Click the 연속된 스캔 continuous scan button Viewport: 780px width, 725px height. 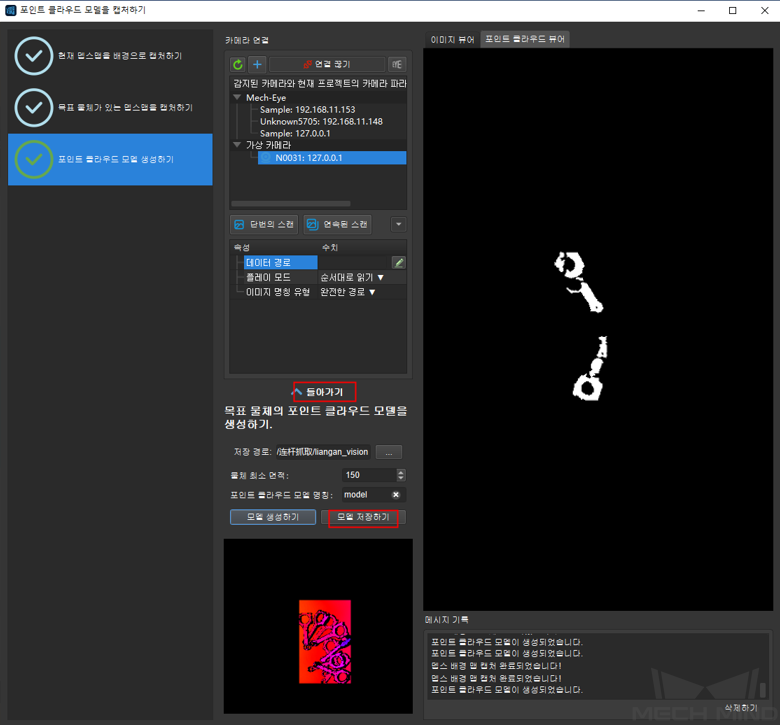(x=338, y=224)
